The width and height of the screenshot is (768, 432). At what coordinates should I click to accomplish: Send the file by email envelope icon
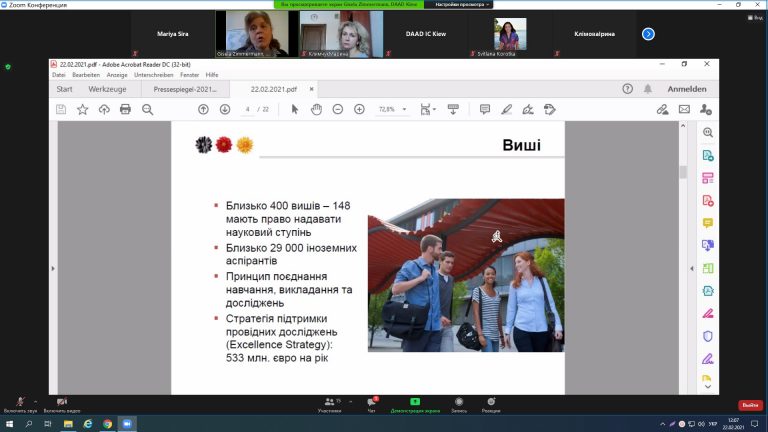tap(684, 109)
